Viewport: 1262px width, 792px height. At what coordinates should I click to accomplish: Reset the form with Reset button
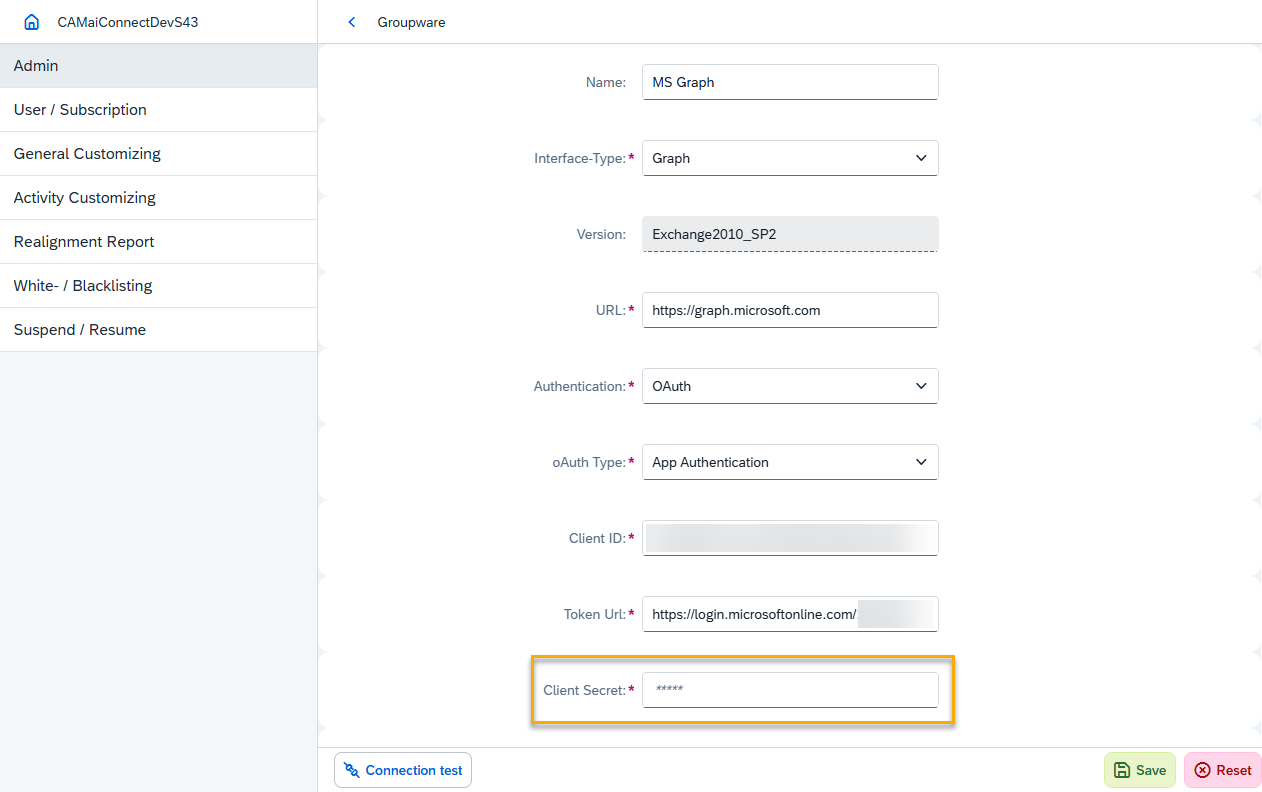coord(1222,770)
